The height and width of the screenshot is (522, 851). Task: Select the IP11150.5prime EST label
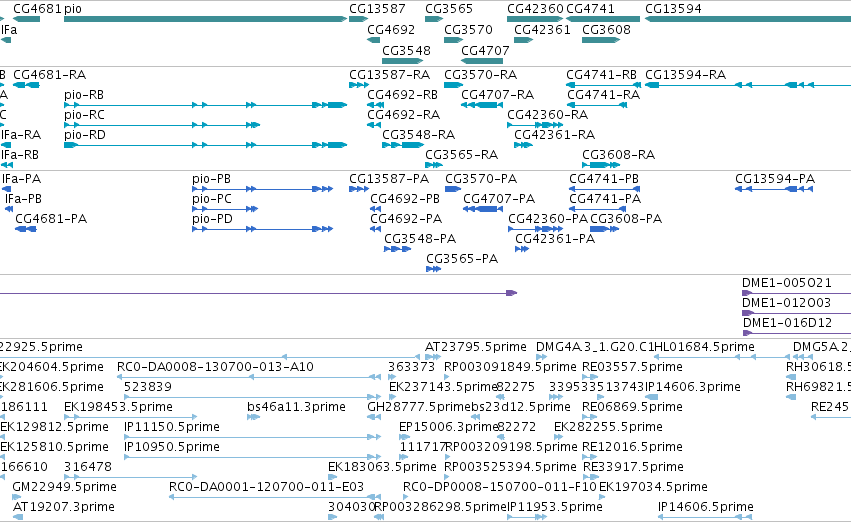pyautogui.click(x=172, y=427)
